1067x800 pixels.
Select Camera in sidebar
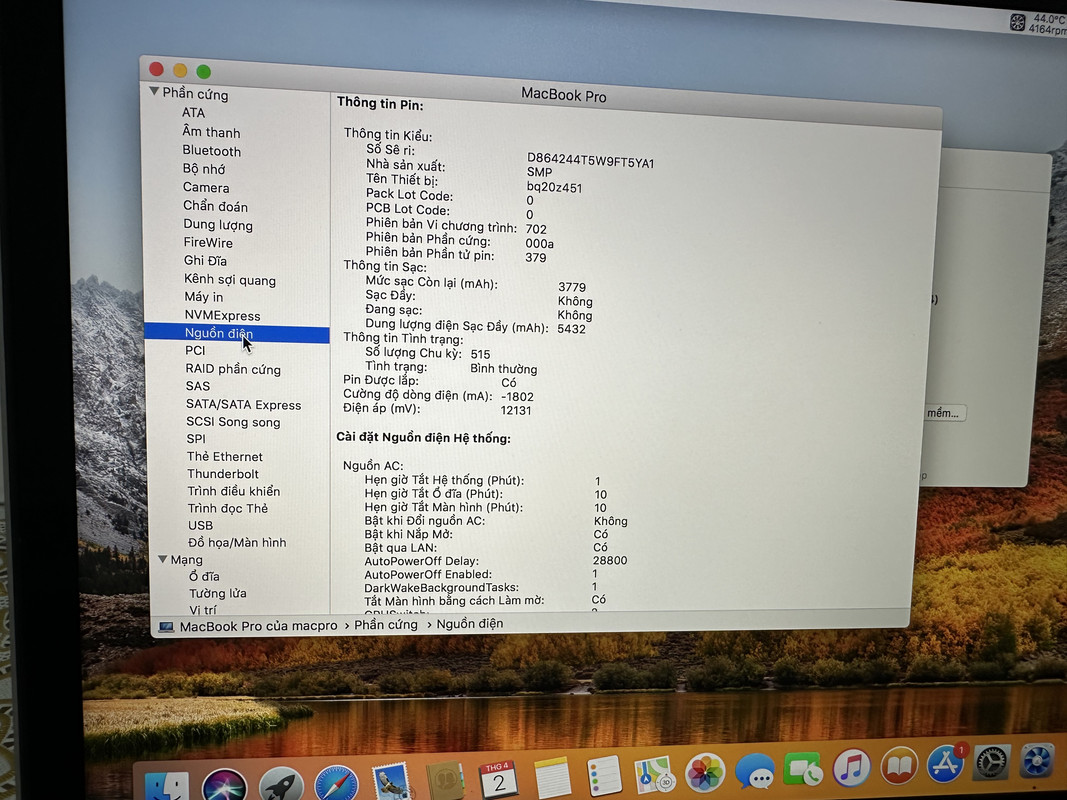coord(206,187)
